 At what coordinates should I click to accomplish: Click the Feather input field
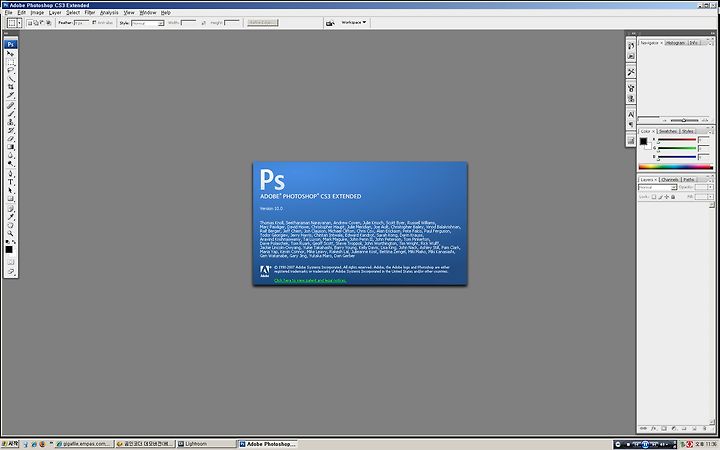click(81, 22)
